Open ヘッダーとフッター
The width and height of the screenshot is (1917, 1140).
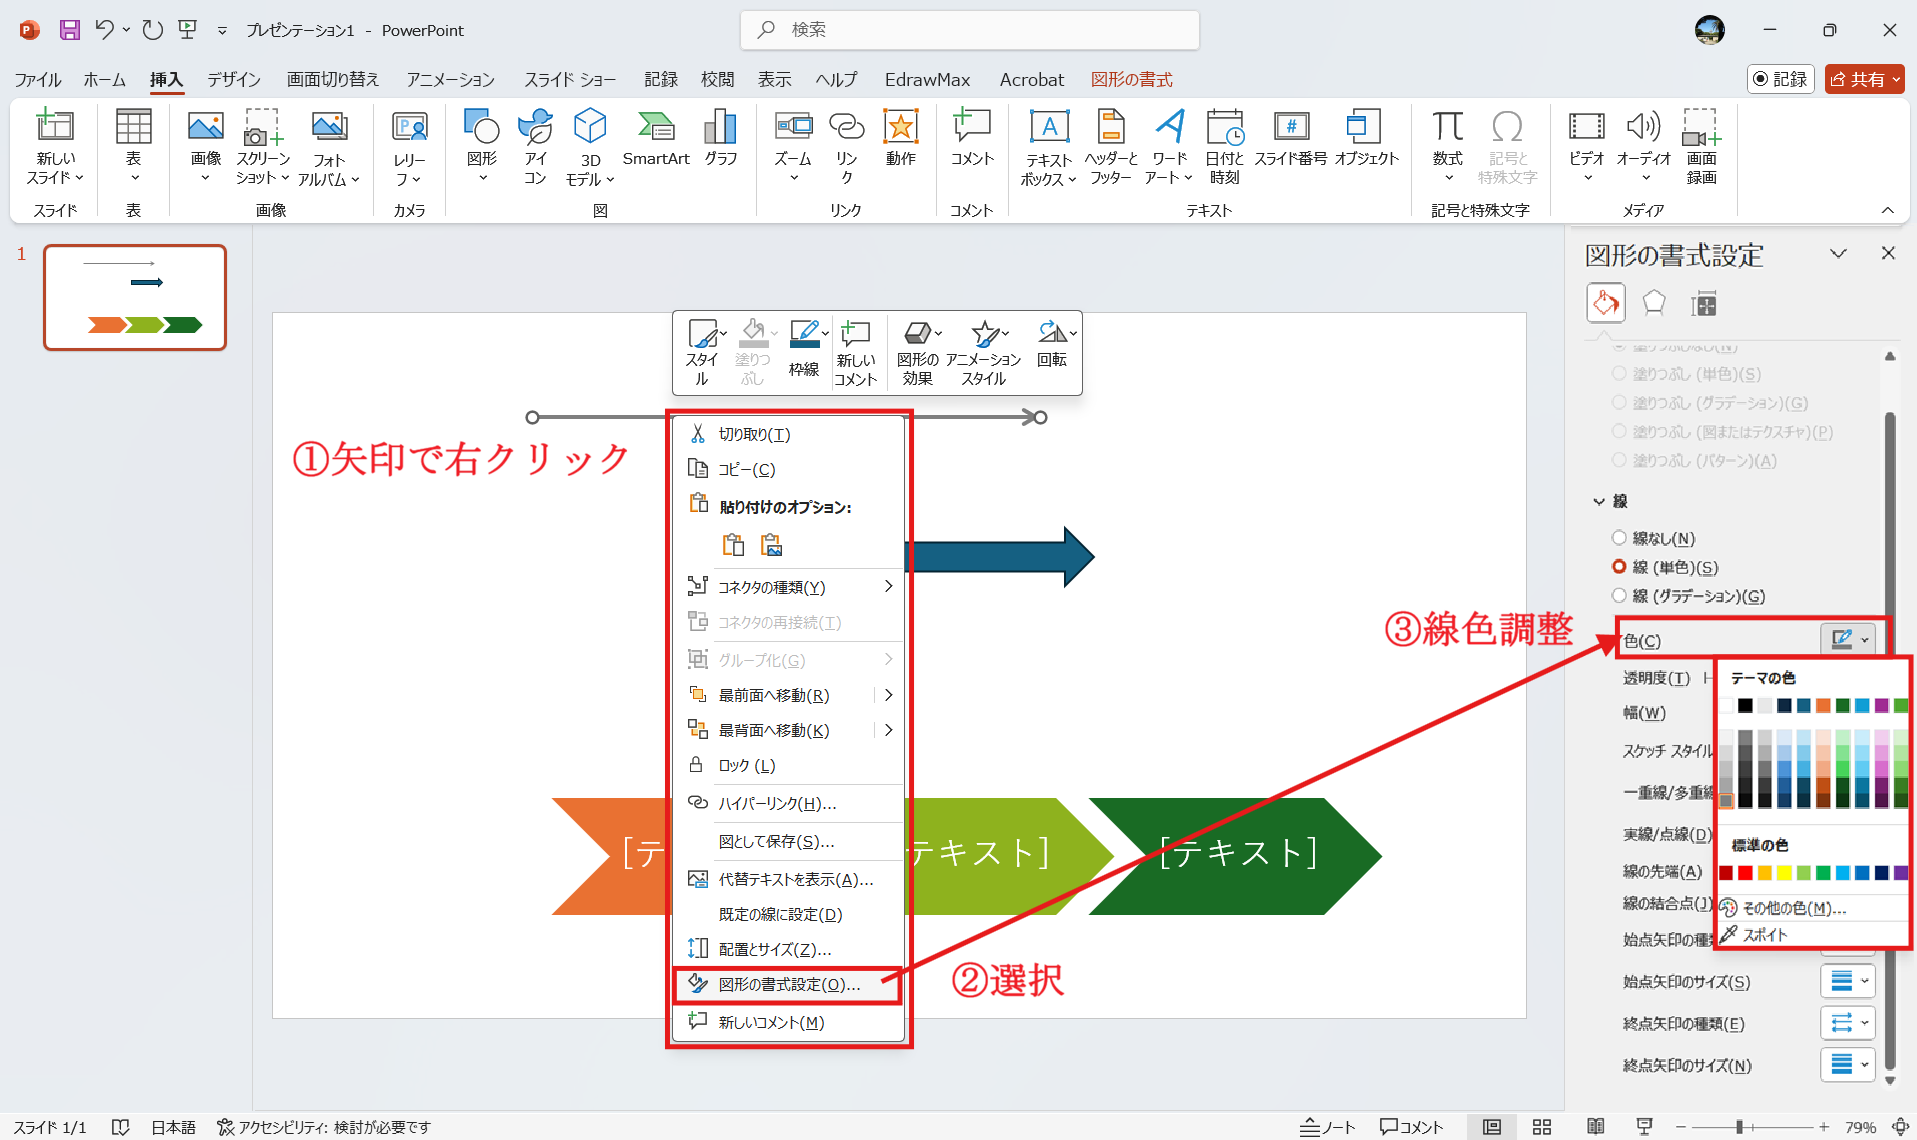pyautogui.click(x=1111, y=147)
